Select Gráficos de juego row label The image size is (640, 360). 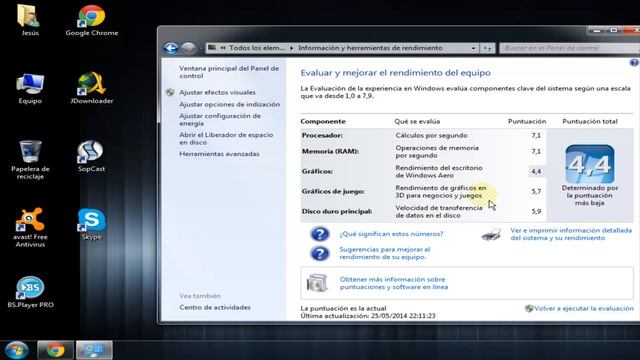click(x=333, y=191)
